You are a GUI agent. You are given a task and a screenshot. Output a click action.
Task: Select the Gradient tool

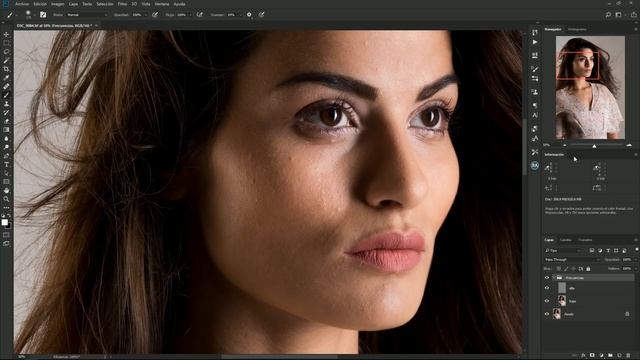tap(6, 130)
